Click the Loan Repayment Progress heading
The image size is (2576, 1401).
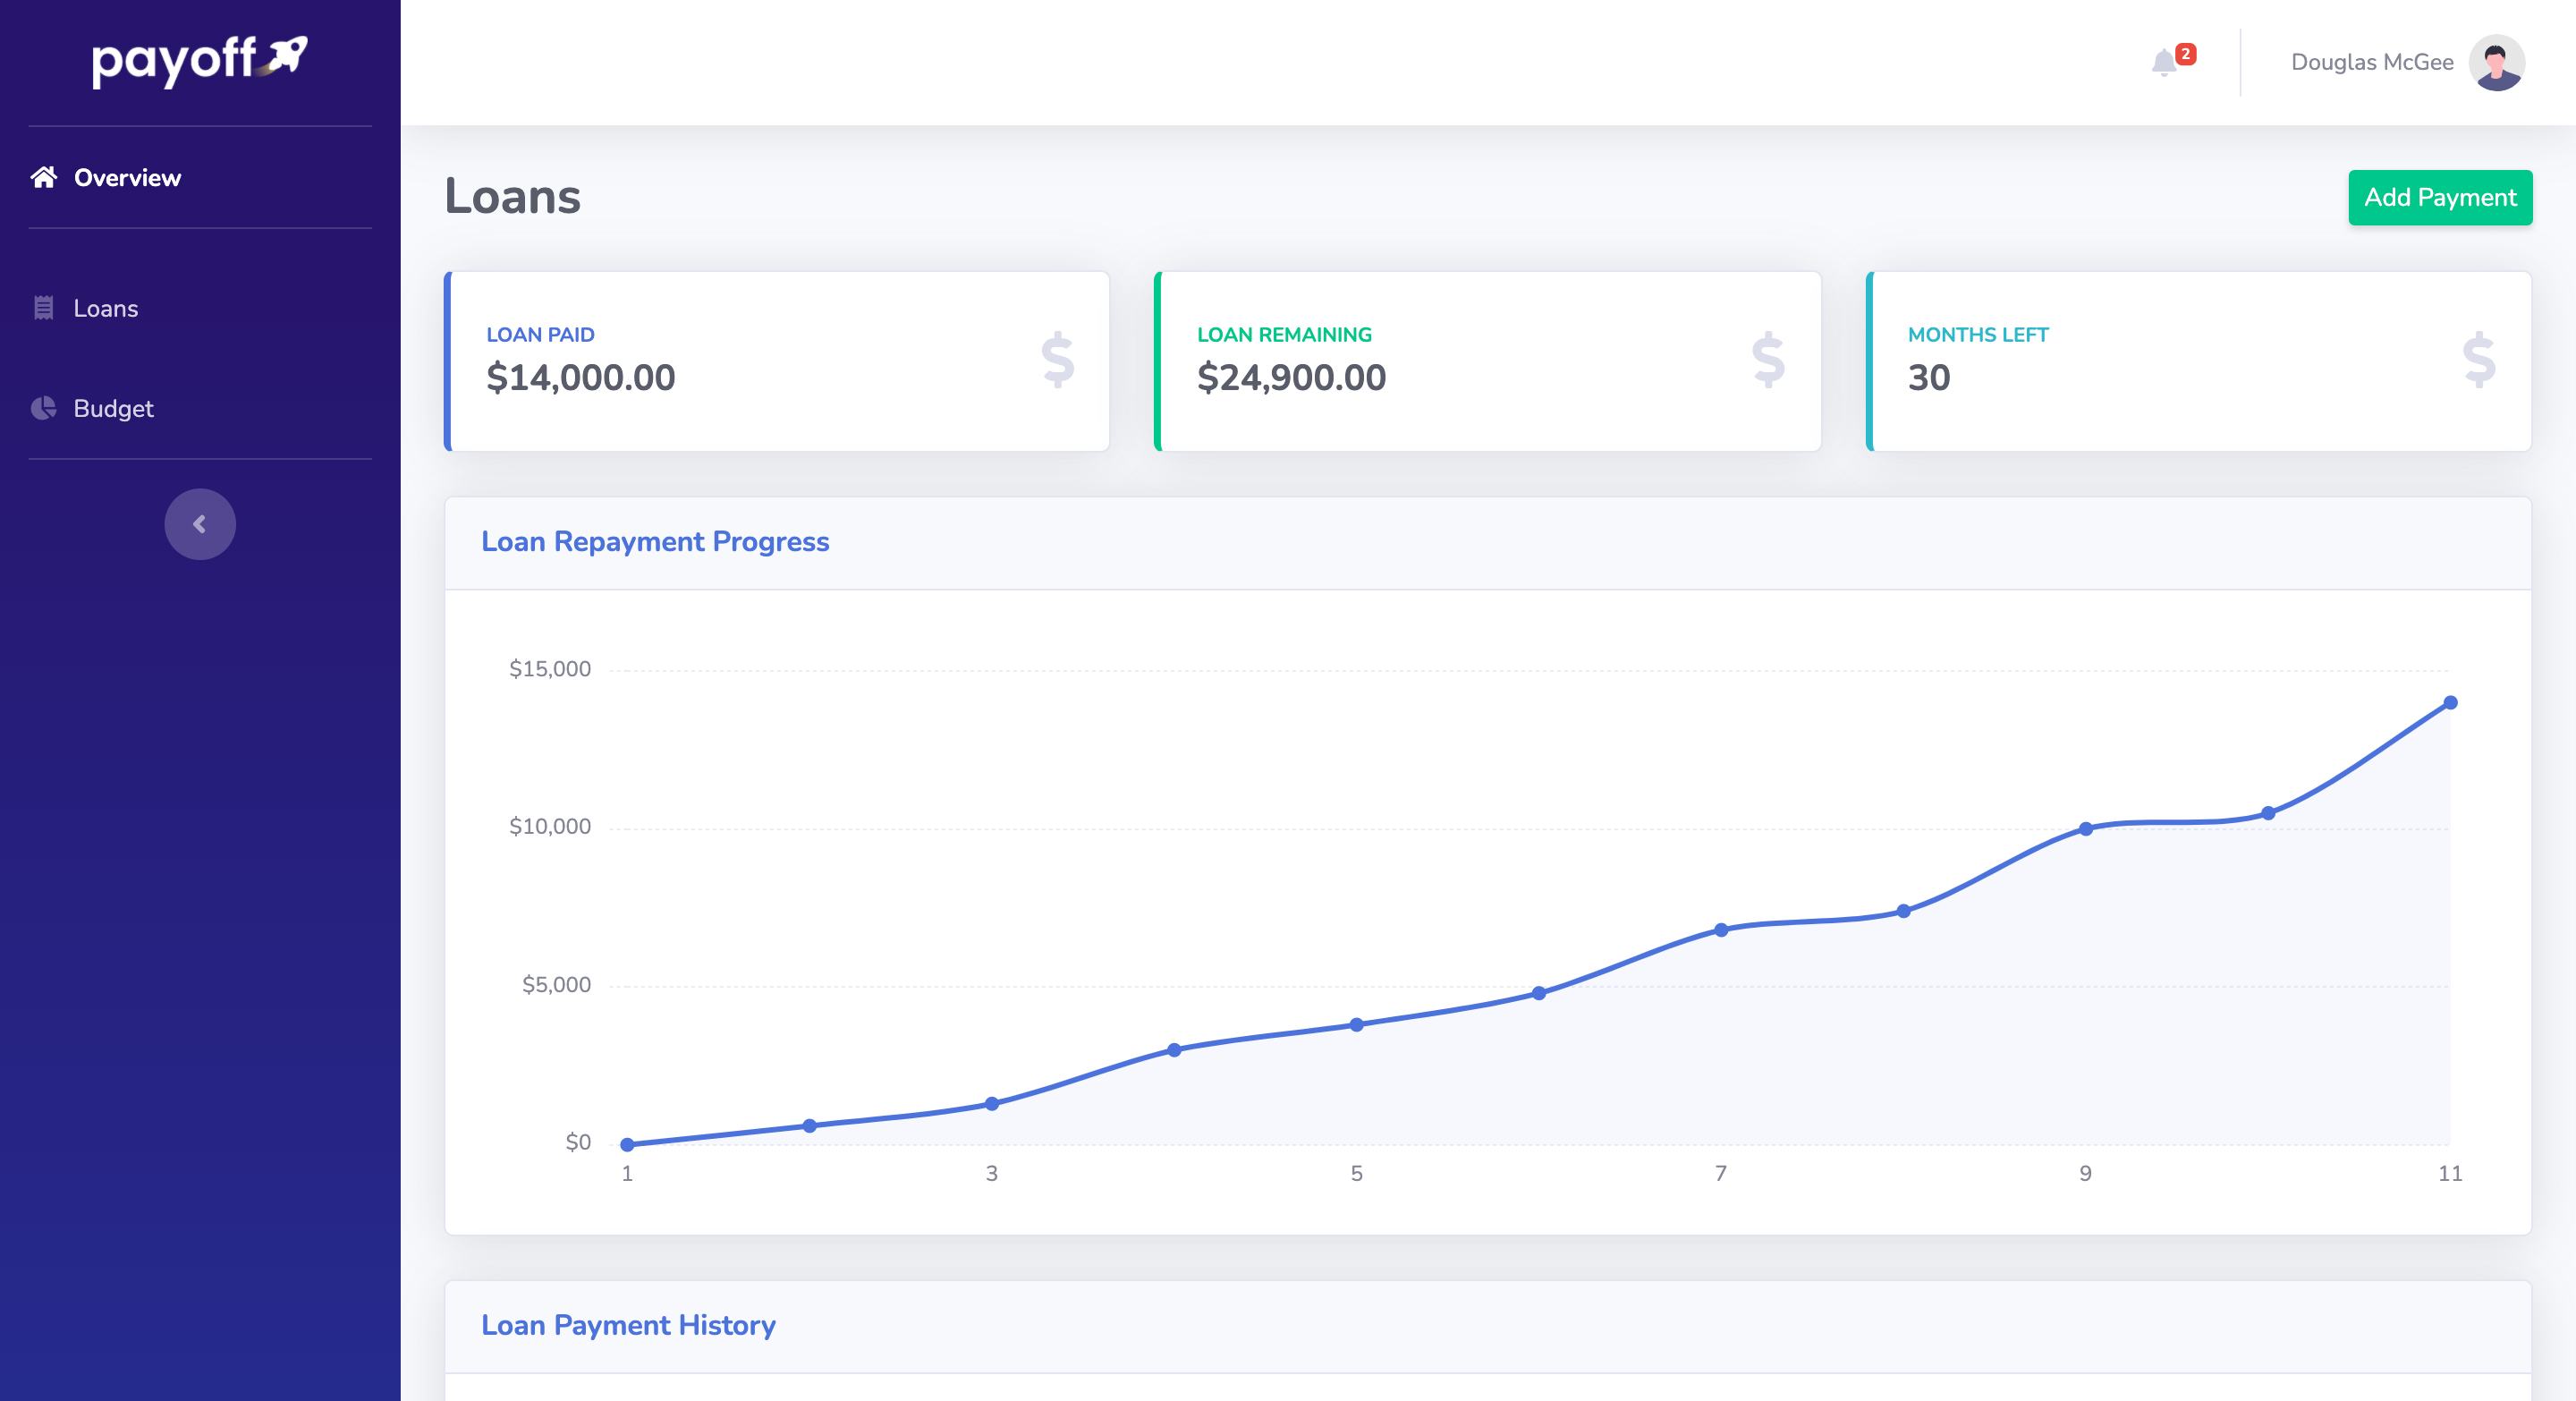655,541
